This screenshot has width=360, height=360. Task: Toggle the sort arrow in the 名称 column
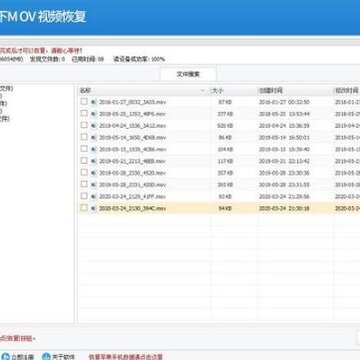pos(203,91)
